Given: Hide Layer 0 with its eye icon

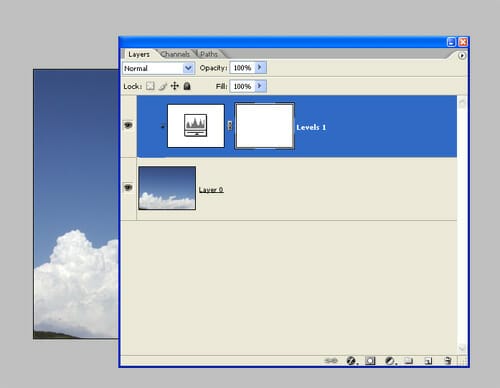Looking at the screenshot, I should pos(128,188).
